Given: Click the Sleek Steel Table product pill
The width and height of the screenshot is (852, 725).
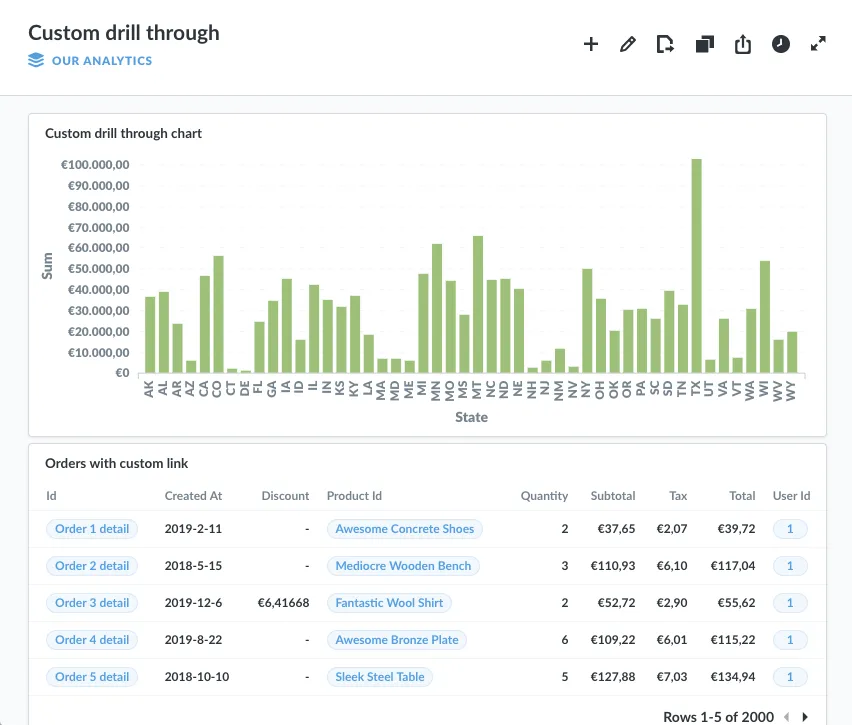Looking at the screenshot, I should tap(380, 677).
